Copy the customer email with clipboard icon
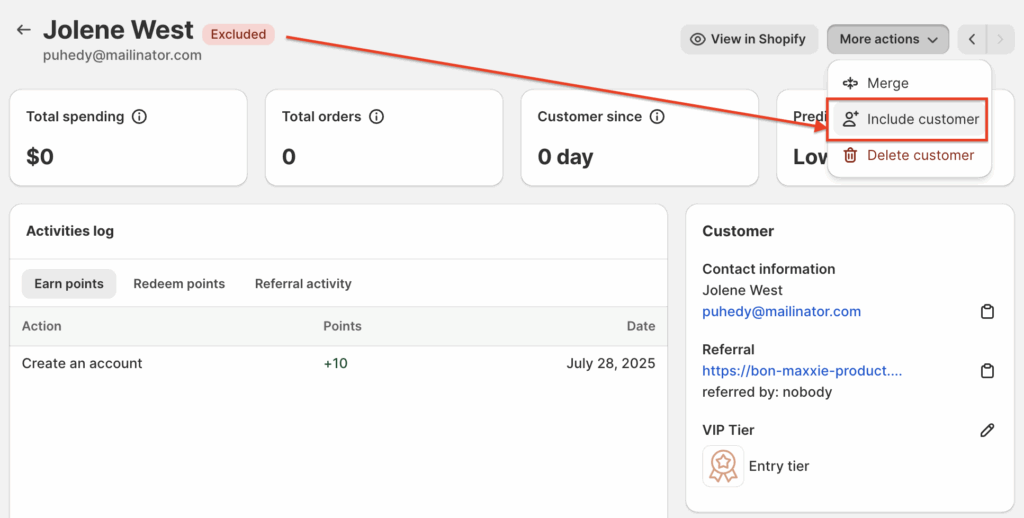Viewport: 1024px width, 518px height. (987, 312)
